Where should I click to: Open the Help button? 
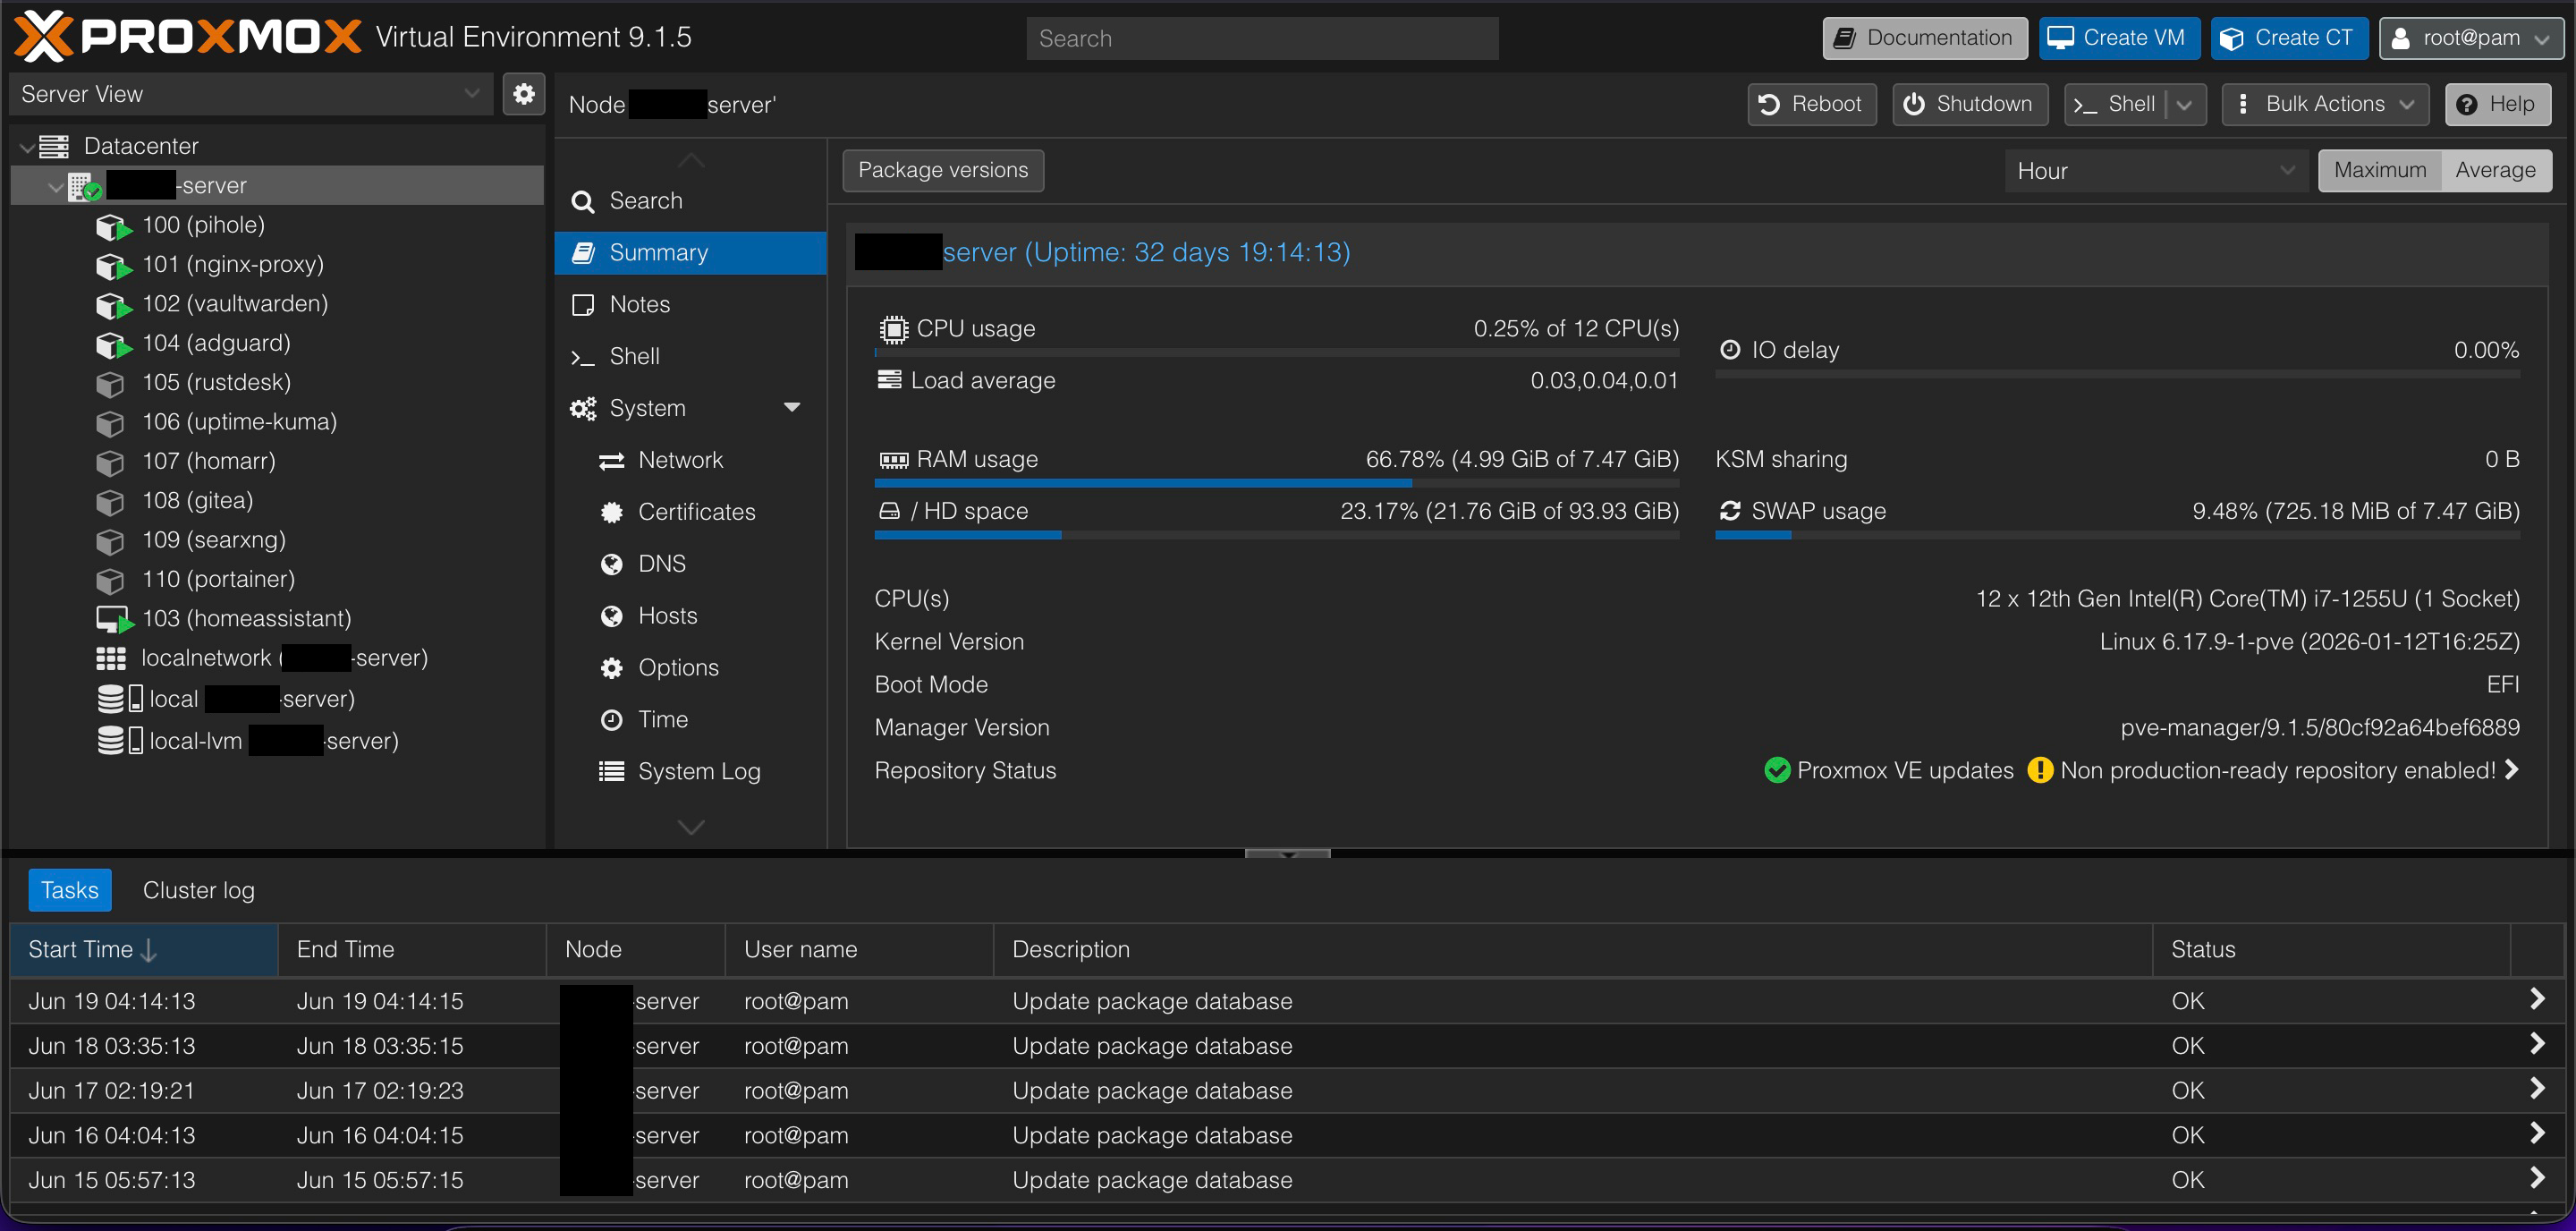click(x=2497, y=105)
